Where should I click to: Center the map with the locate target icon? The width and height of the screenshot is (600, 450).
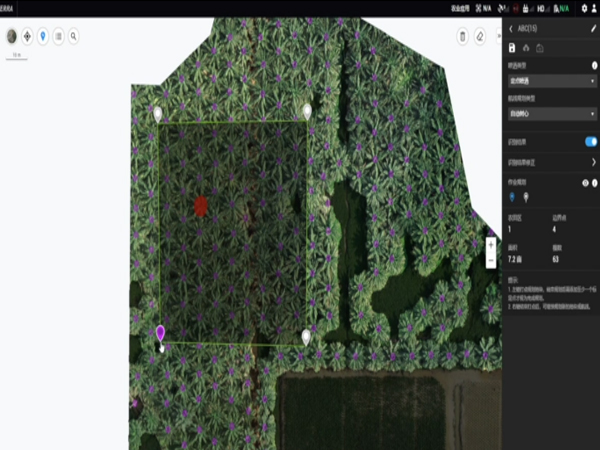(x=27, y=36)
